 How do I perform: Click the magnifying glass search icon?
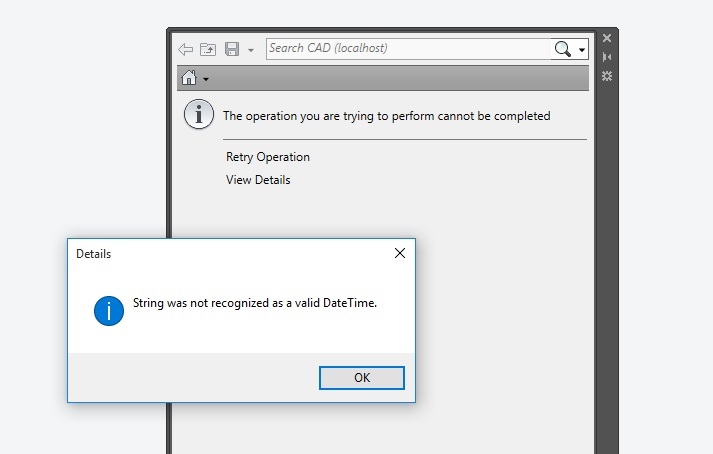[x=563, y=49]
